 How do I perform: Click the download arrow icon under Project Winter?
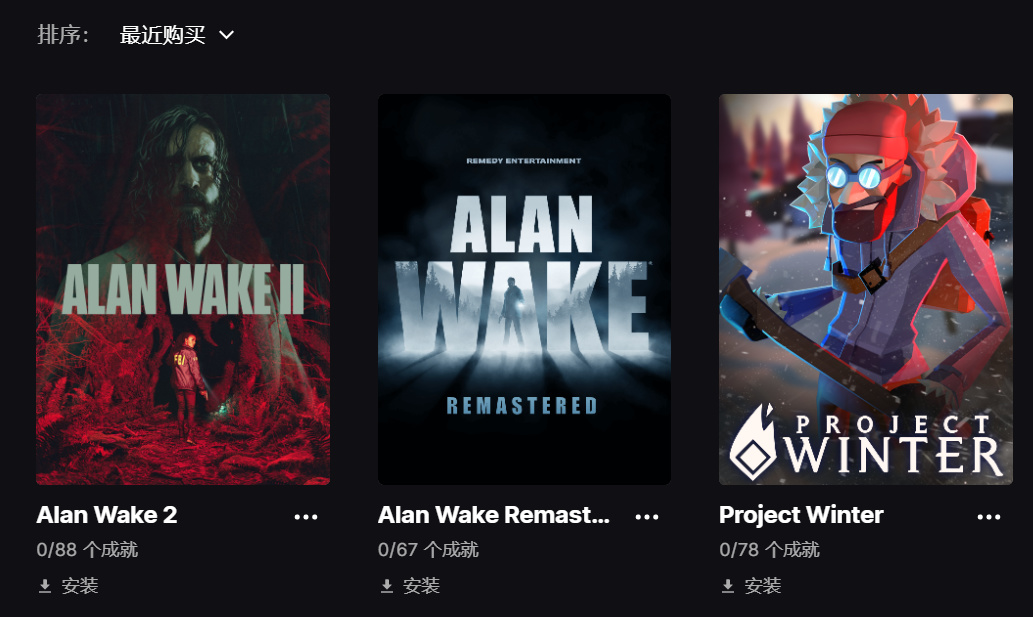[x=727, y=586]
